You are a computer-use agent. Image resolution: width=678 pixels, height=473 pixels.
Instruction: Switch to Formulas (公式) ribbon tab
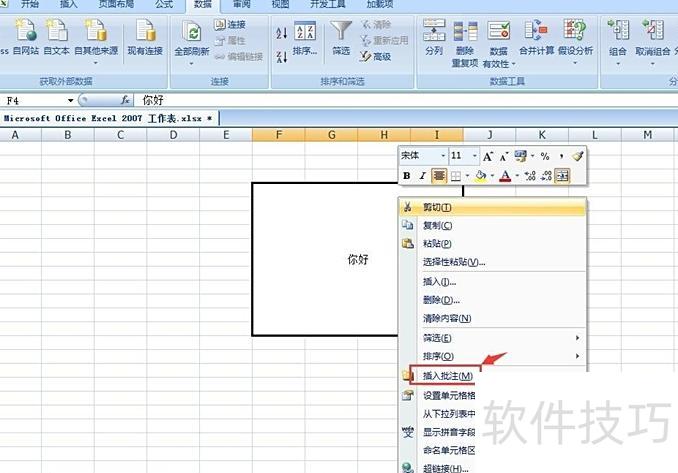pyautogui.click(x=164, y=4)
